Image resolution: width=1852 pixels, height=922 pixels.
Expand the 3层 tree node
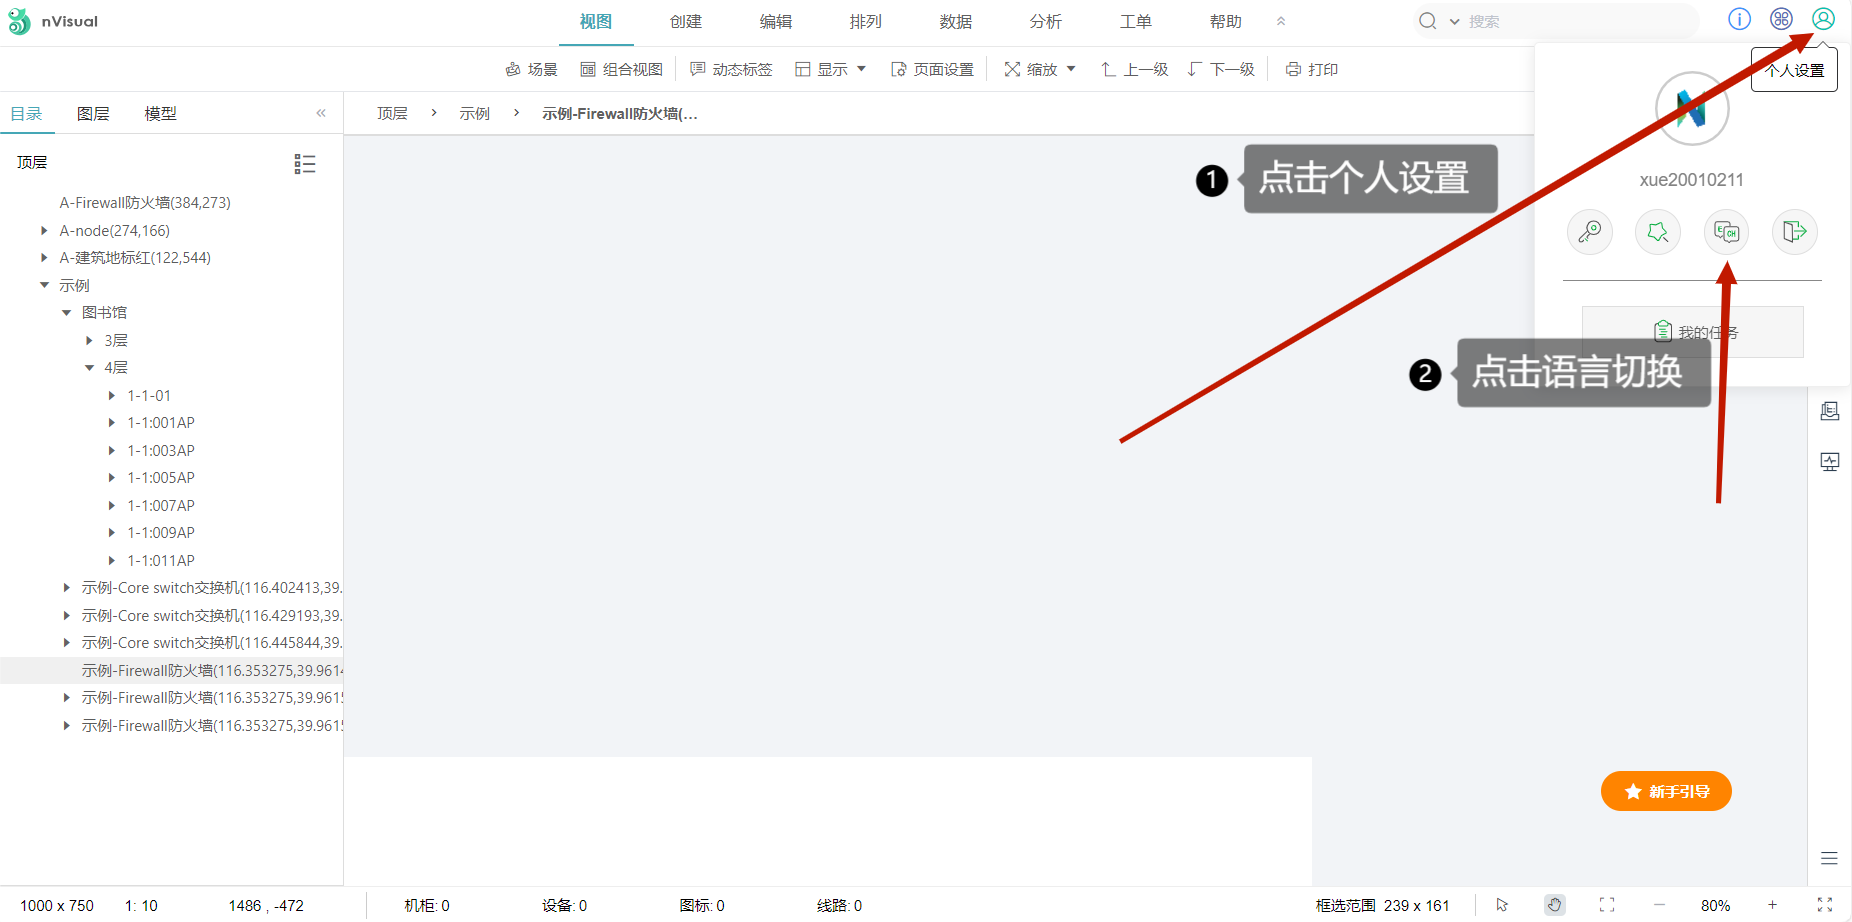89,341
